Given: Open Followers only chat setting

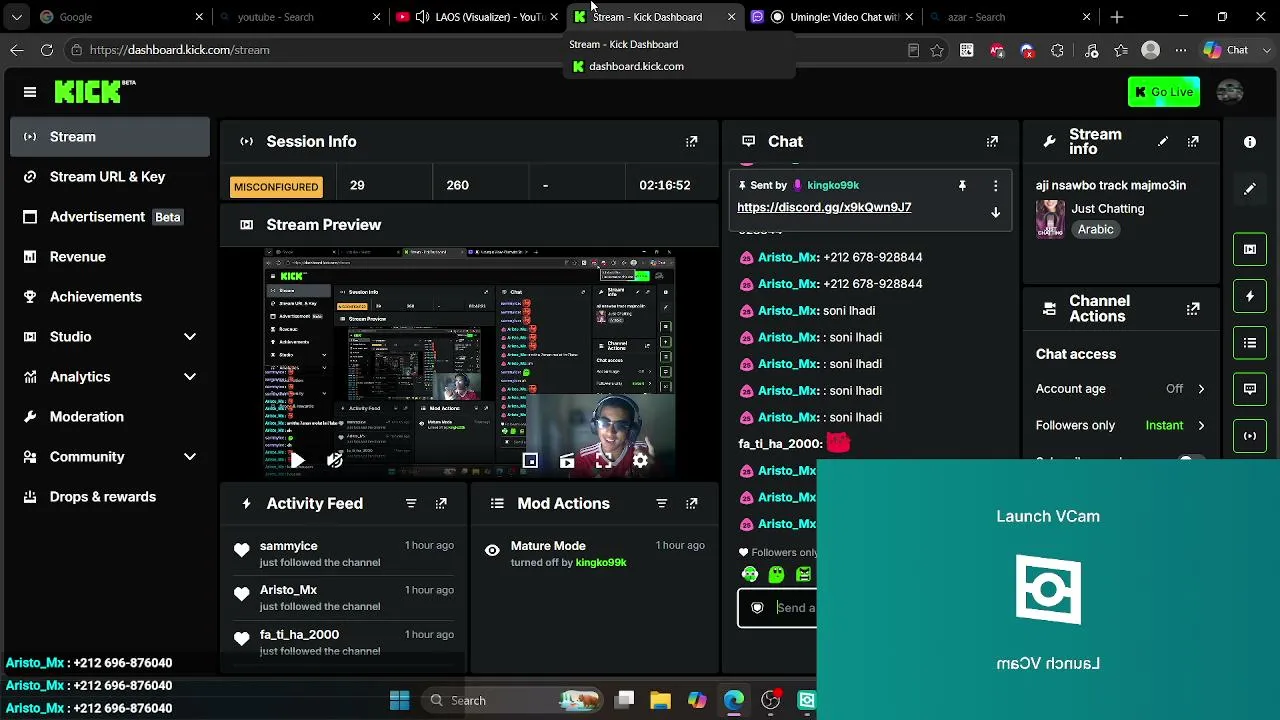Looking at the screenshot, I should click(1121, 426).
